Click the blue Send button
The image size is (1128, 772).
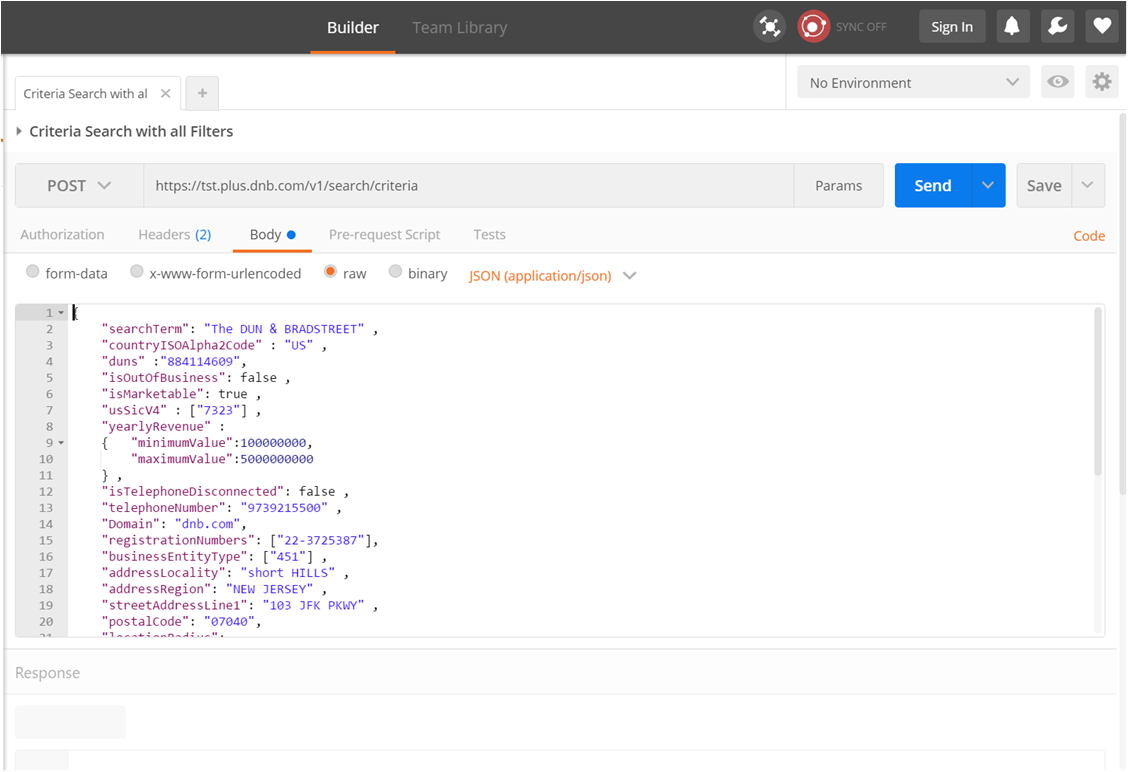click(x=932, y=186)
